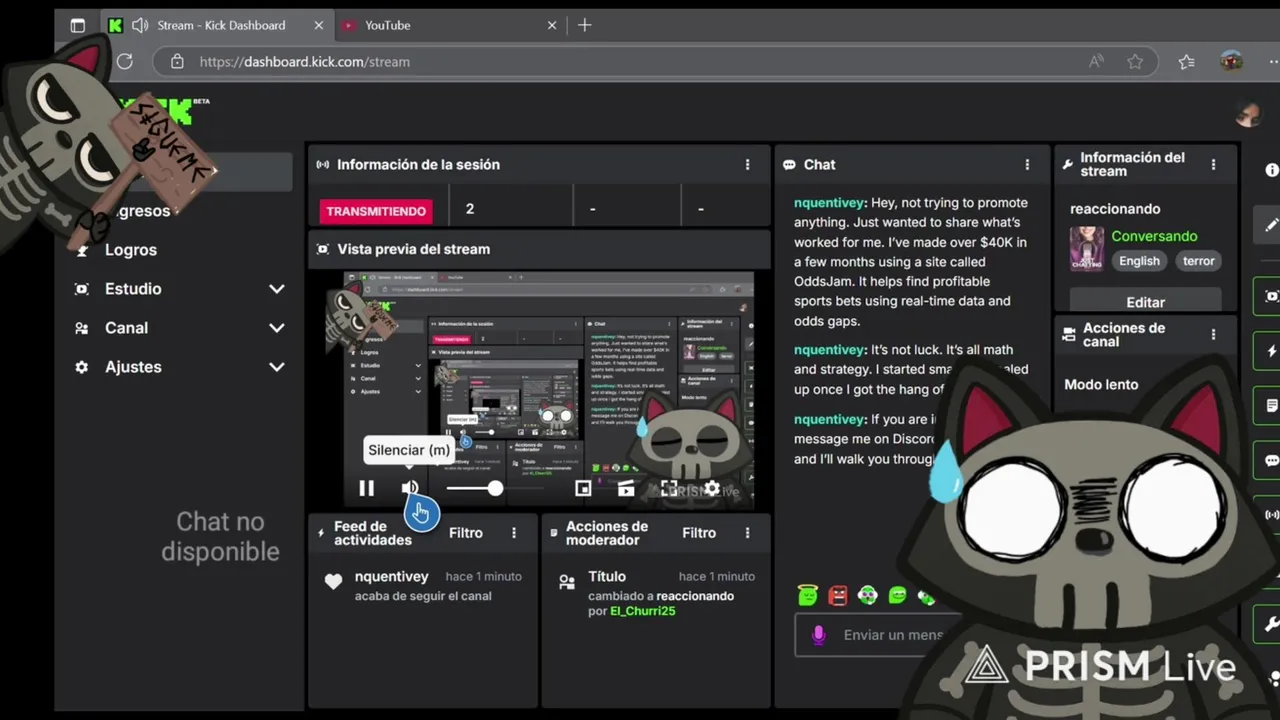The width and height of the screenshot is (1280, 720).
Task: Expand the Estudio sidebar section
Action: pyautogui.click(x=276, y=289)
